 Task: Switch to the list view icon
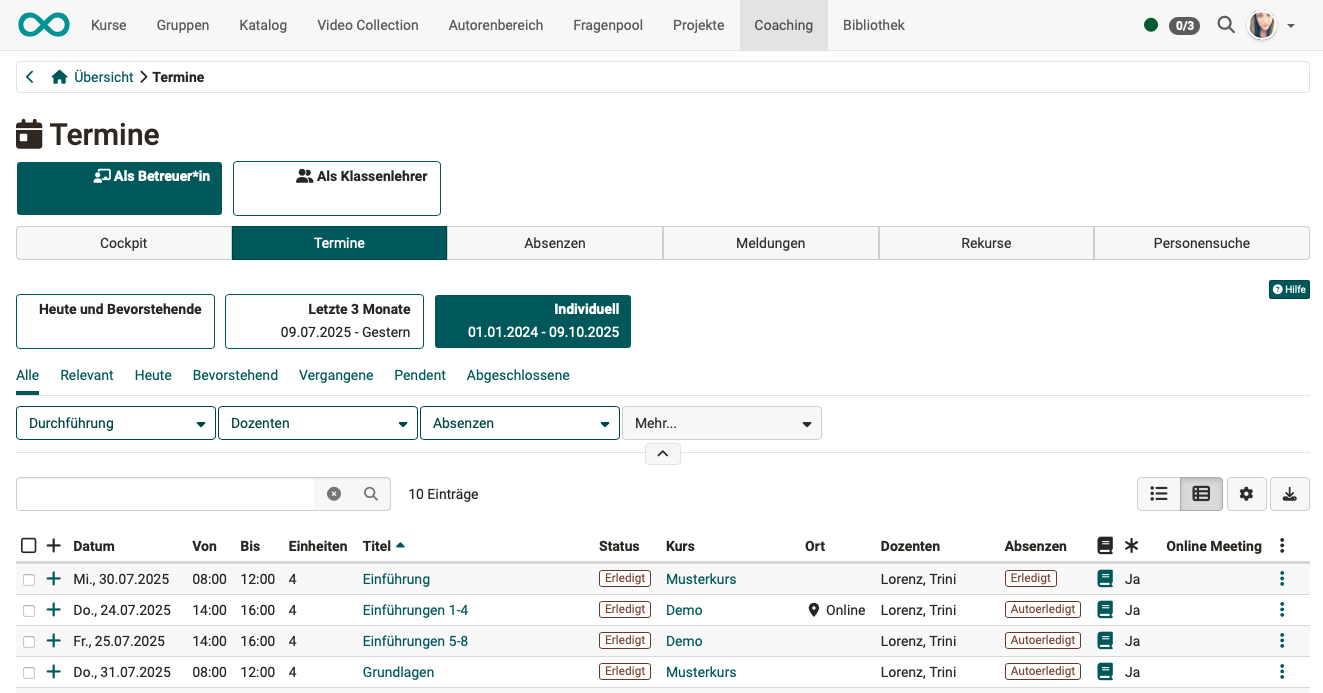pos(1158,493)
